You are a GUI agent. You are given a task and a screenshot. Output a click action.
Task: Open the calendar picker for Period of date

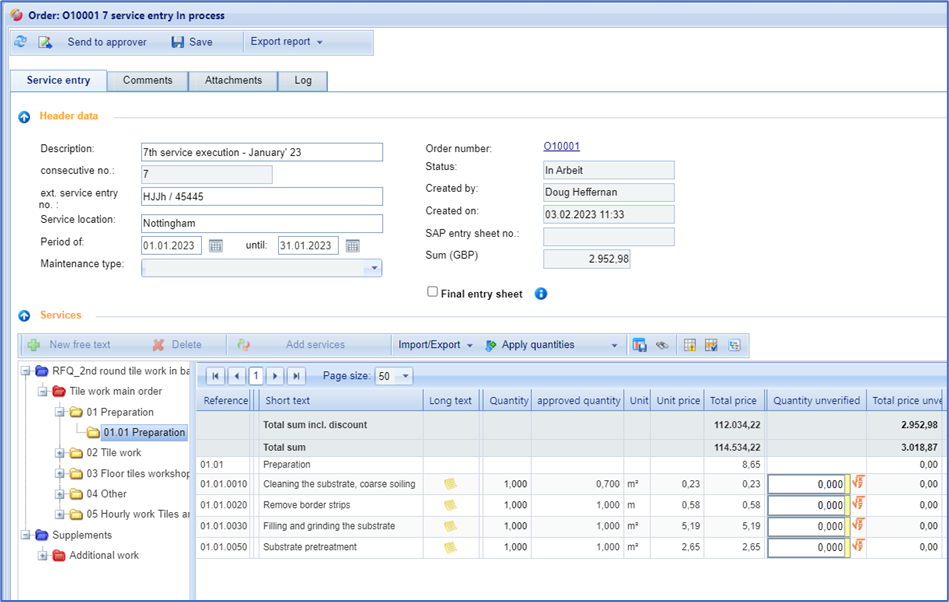(216, 246)
